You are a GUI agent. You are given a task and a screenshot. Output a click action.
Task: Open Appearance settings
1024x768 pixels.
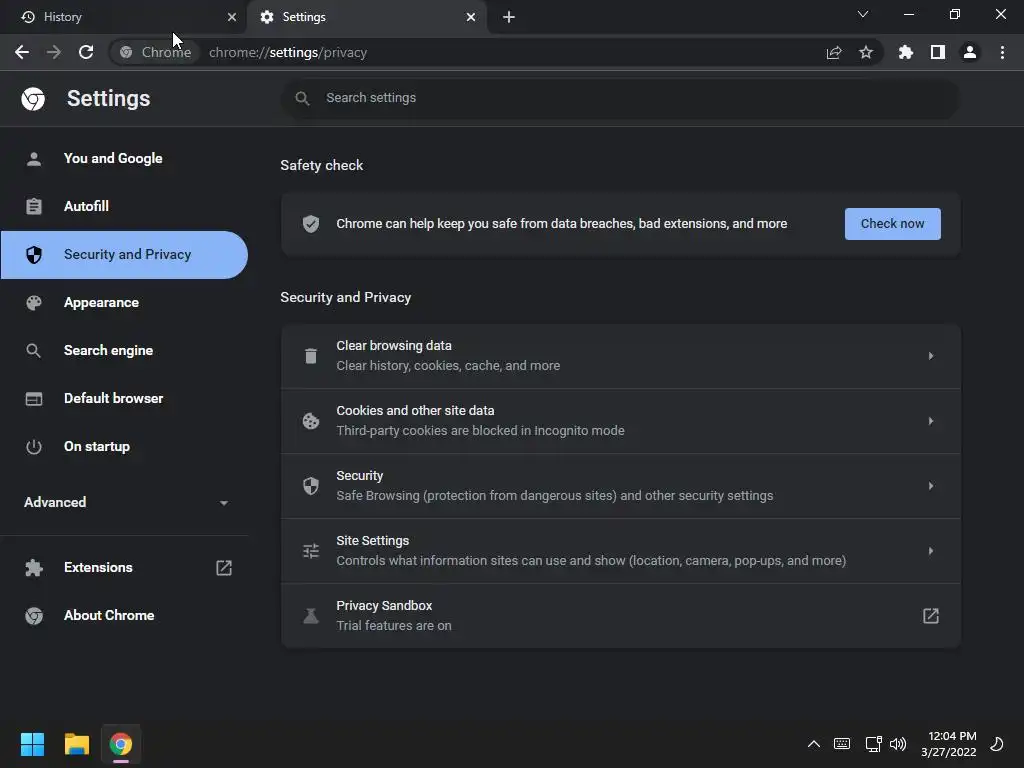click(x=124, y=302)
